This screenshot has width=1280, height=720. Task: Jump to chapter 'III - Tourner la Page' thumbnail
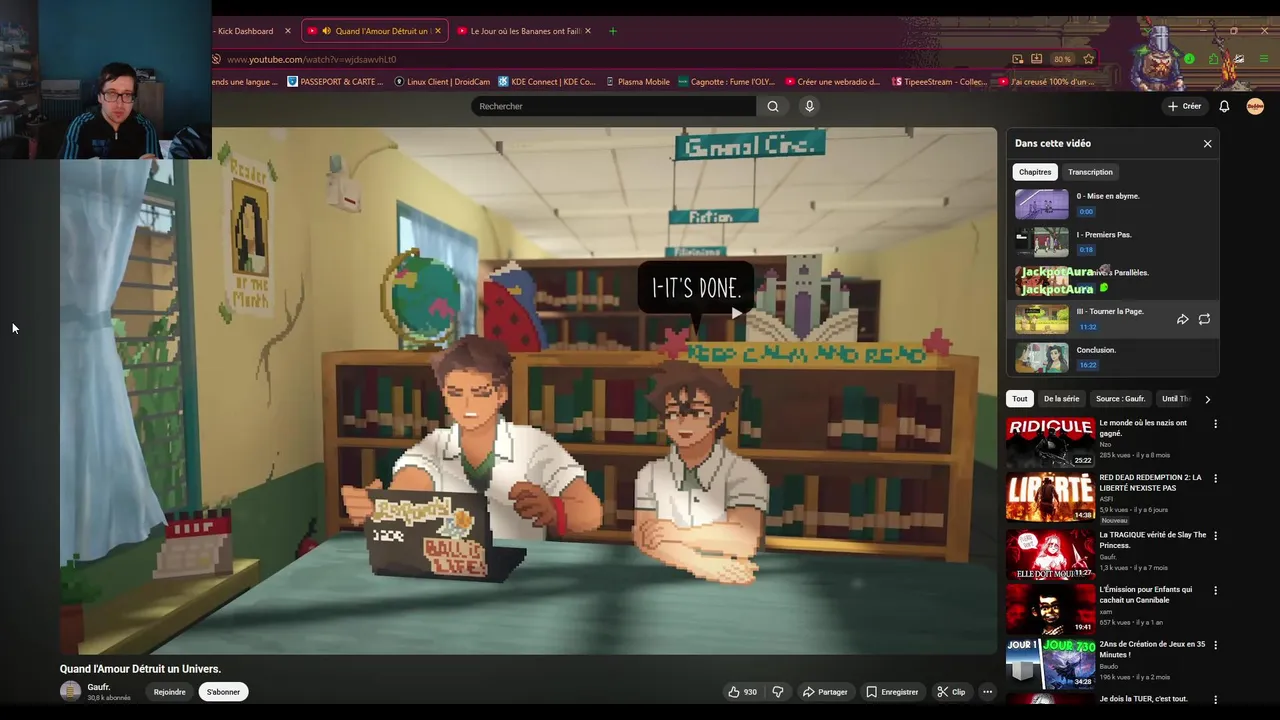1042,319
